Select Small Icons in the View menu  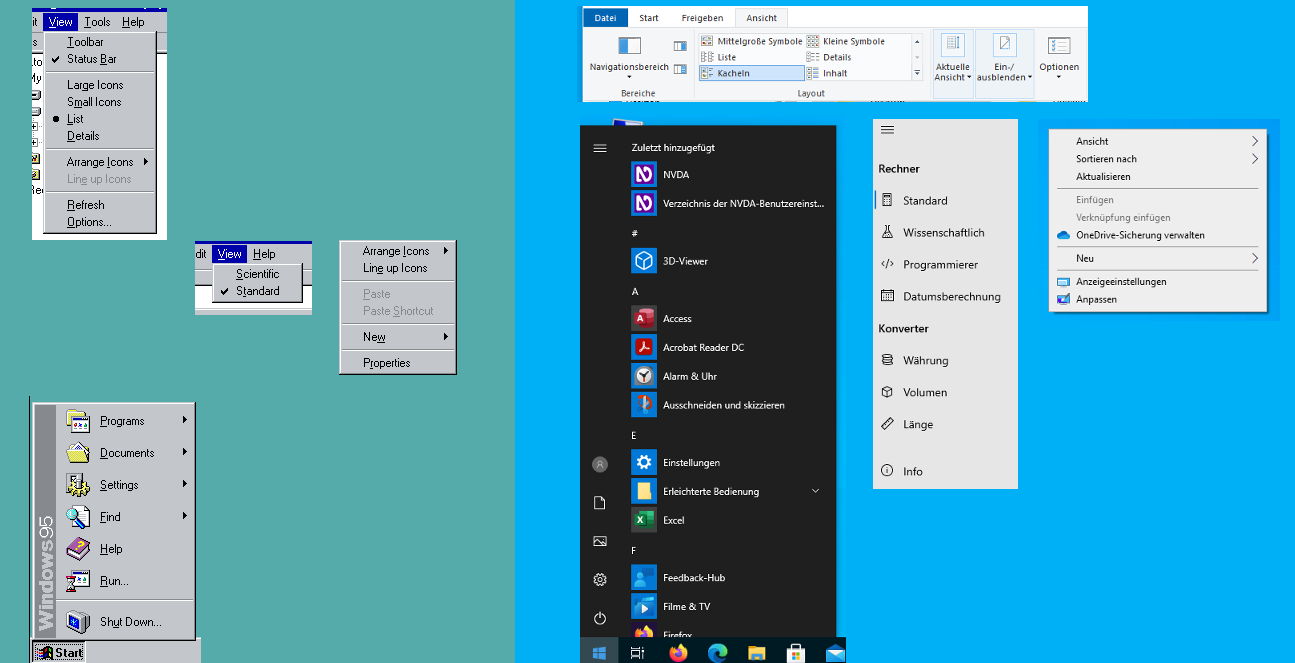(x=100, y=102)
